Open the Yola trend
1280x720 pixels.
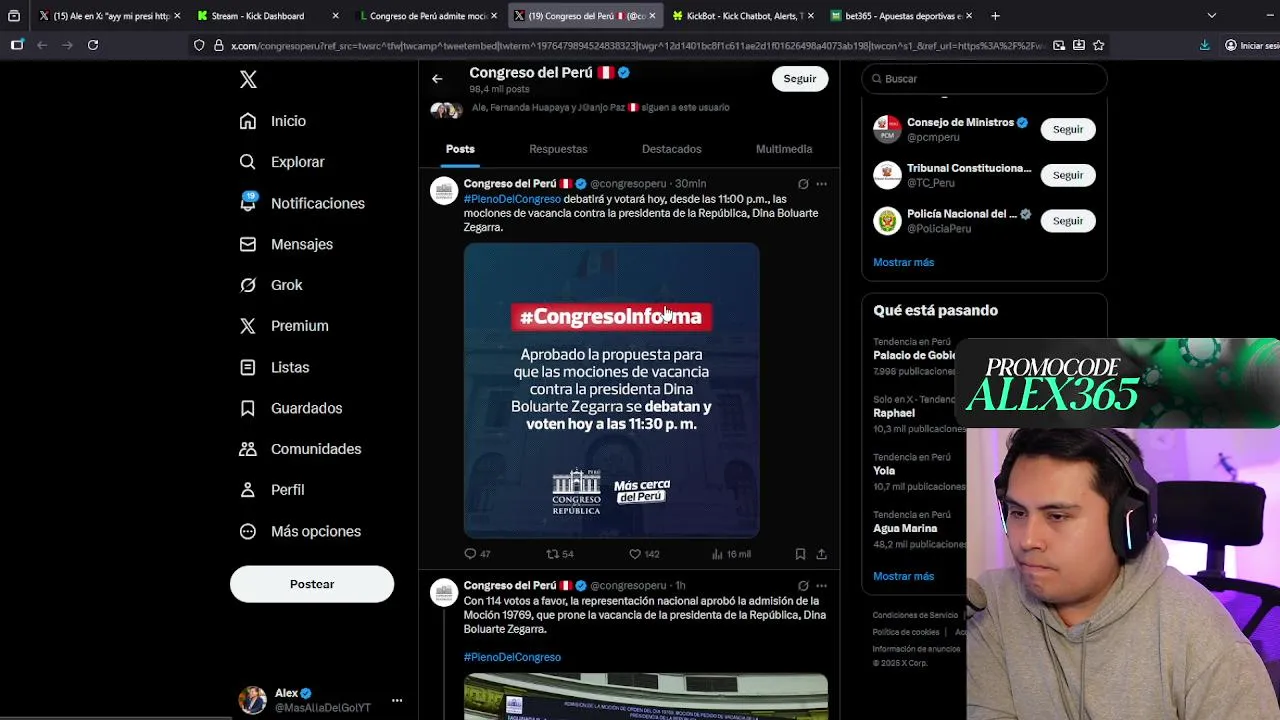tap(884, 471)
